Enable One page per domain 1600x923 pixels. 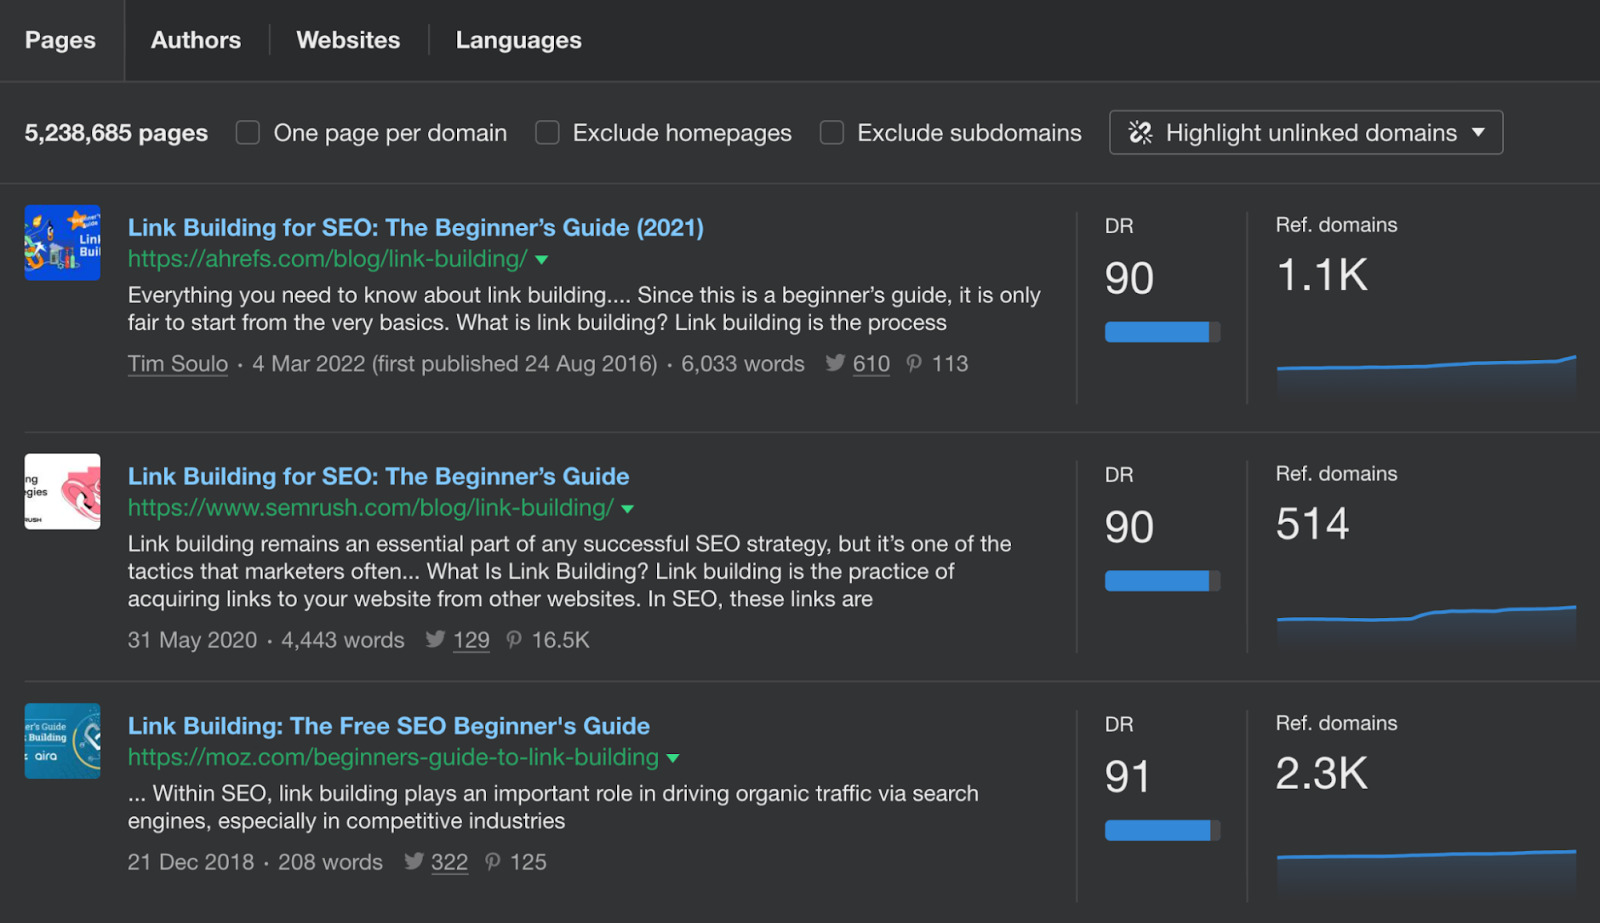(246, 132)
